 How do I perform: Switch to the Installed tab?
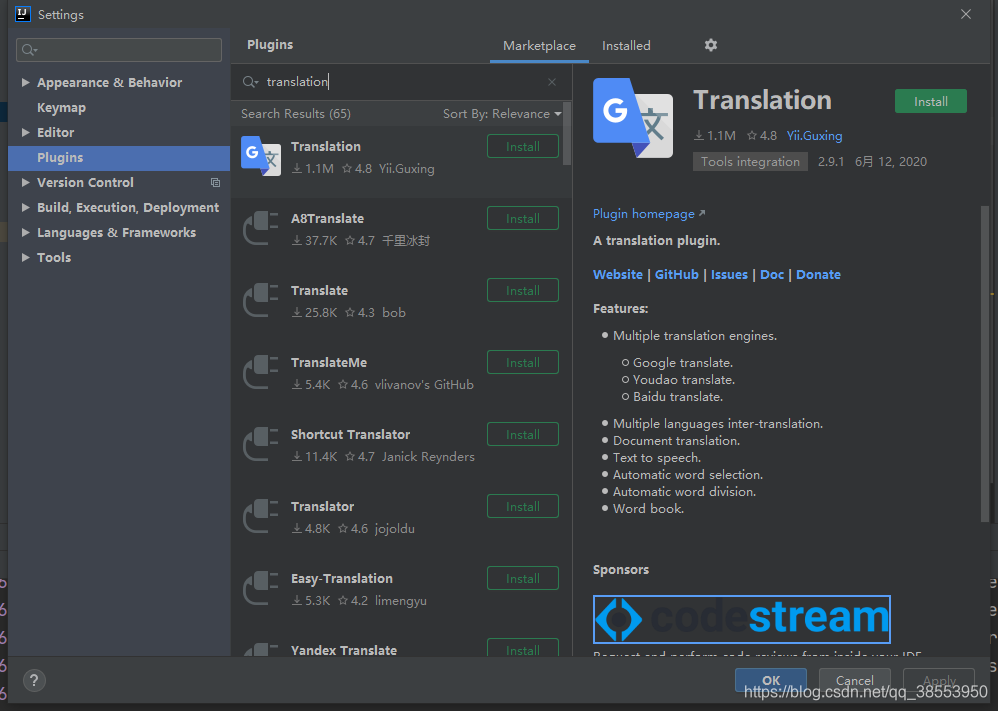point(626,46)
